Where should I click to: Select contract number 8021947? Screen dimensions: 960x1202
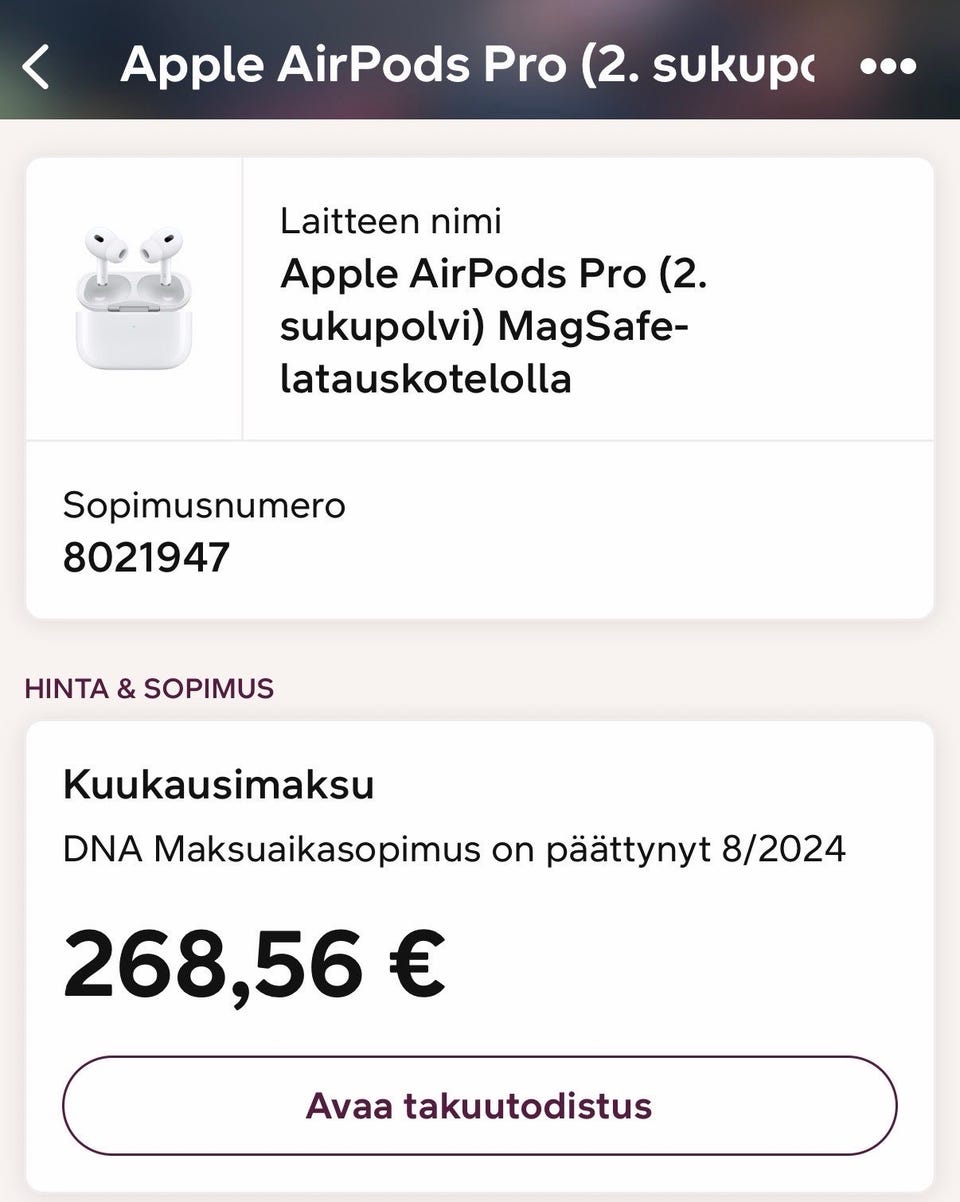(146, 558)
